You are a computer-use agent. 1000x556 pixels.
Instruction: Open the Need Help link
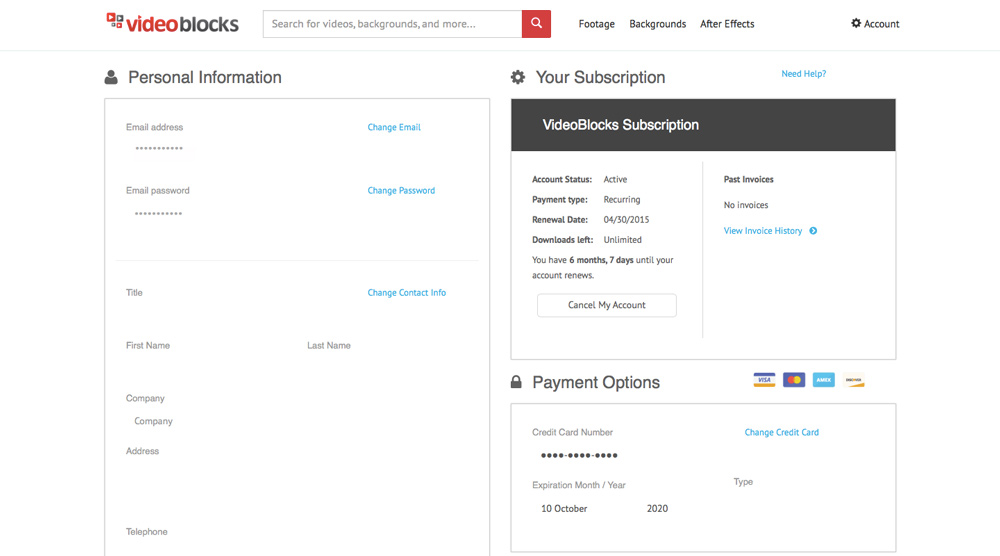tap(804, 73)
